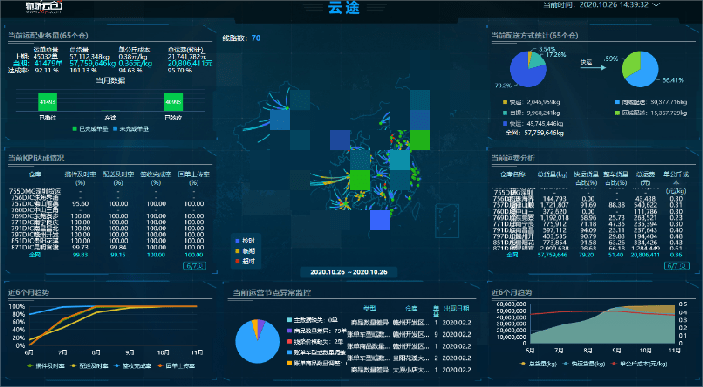The image size is (703, 387).
Task: Click 7月 axis label in left trend chart
Action: [63, 352]
